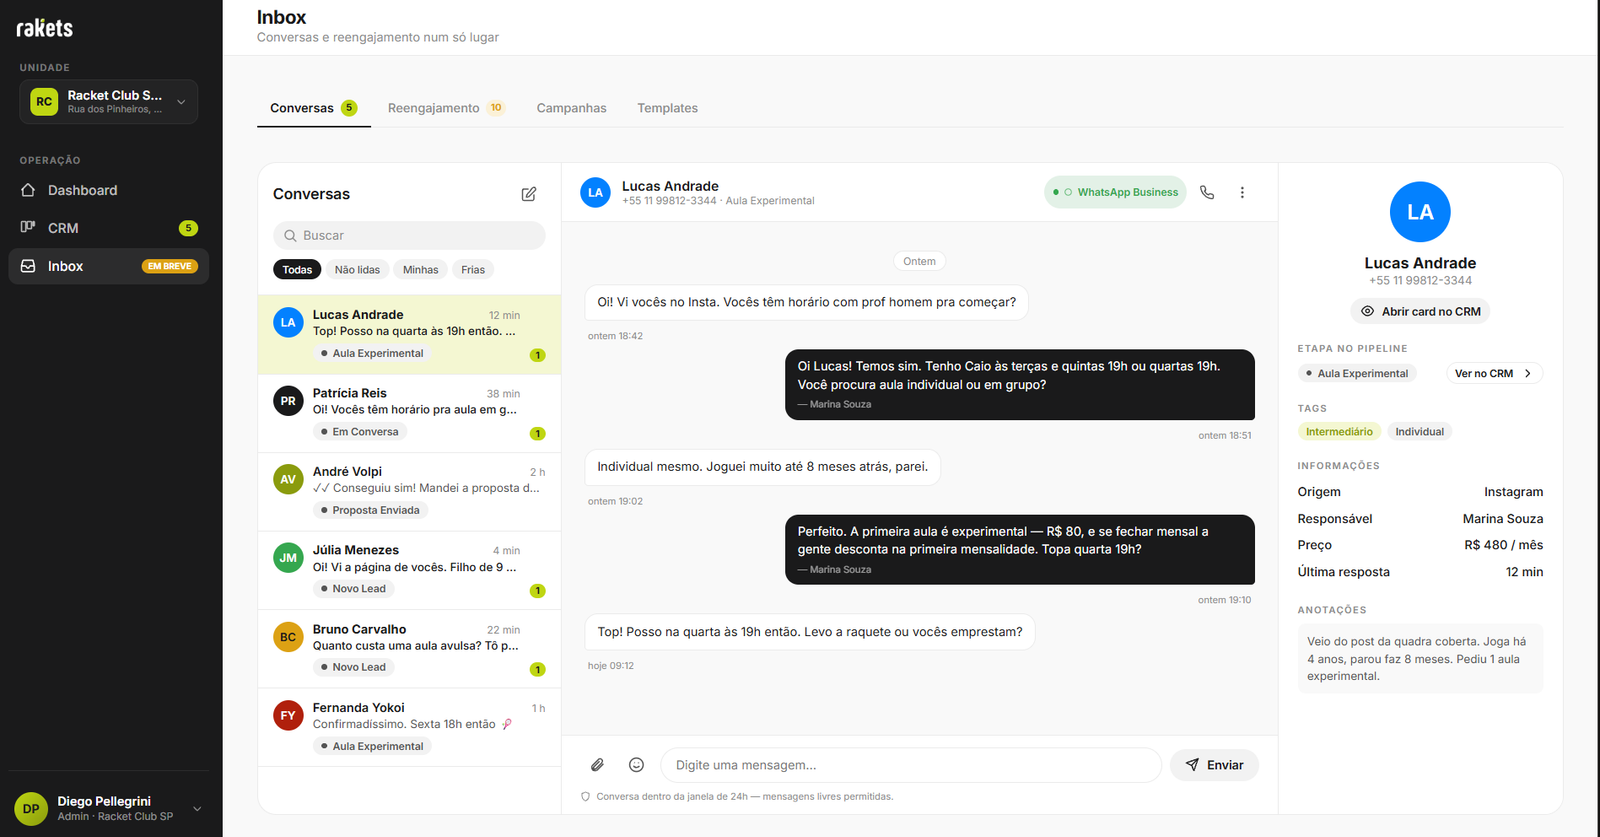This screenshot has width=1600, height=837.
Task: Click the Enviar send button
Action: coord(1214,765)
